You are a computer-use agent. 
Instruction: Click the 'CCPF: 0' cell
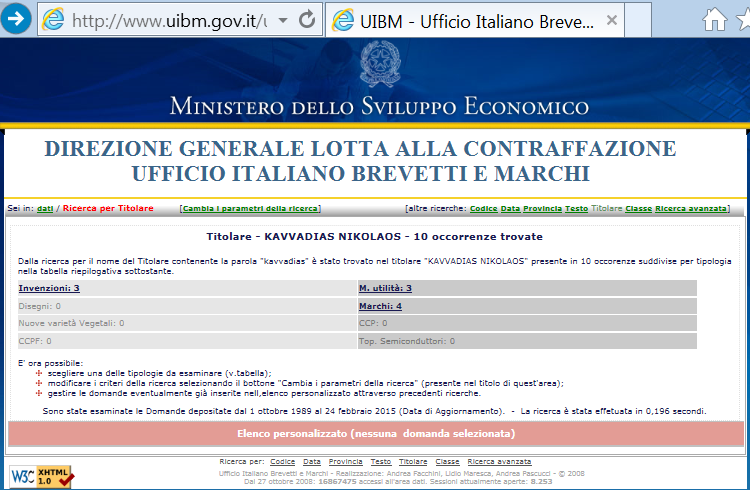(188, 341)
